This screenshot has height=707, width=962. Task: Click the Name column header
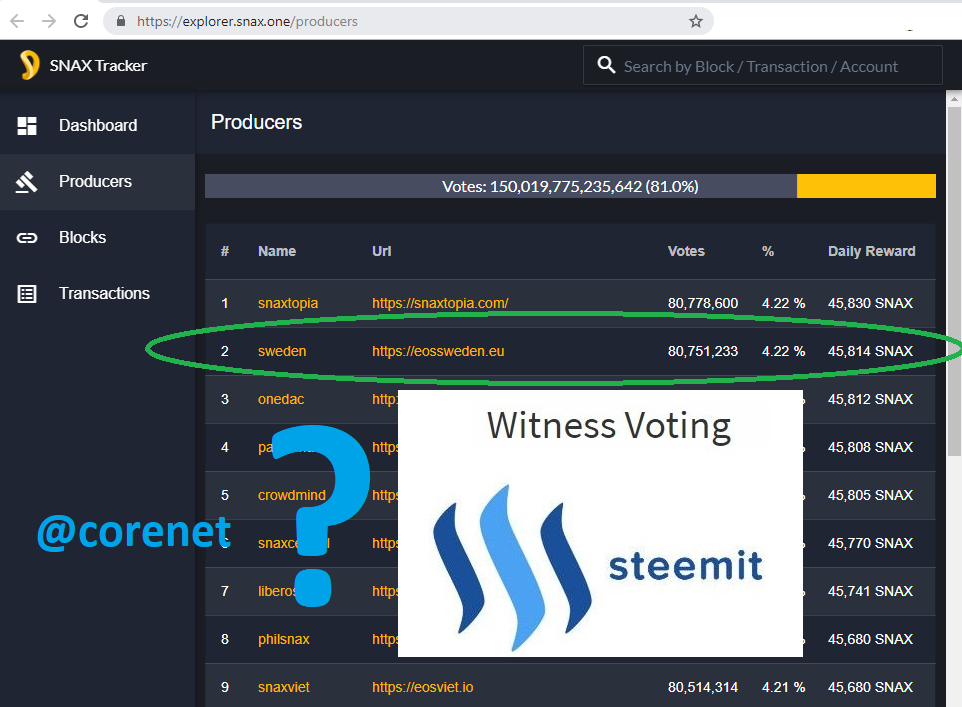click(x=277, y=252)
